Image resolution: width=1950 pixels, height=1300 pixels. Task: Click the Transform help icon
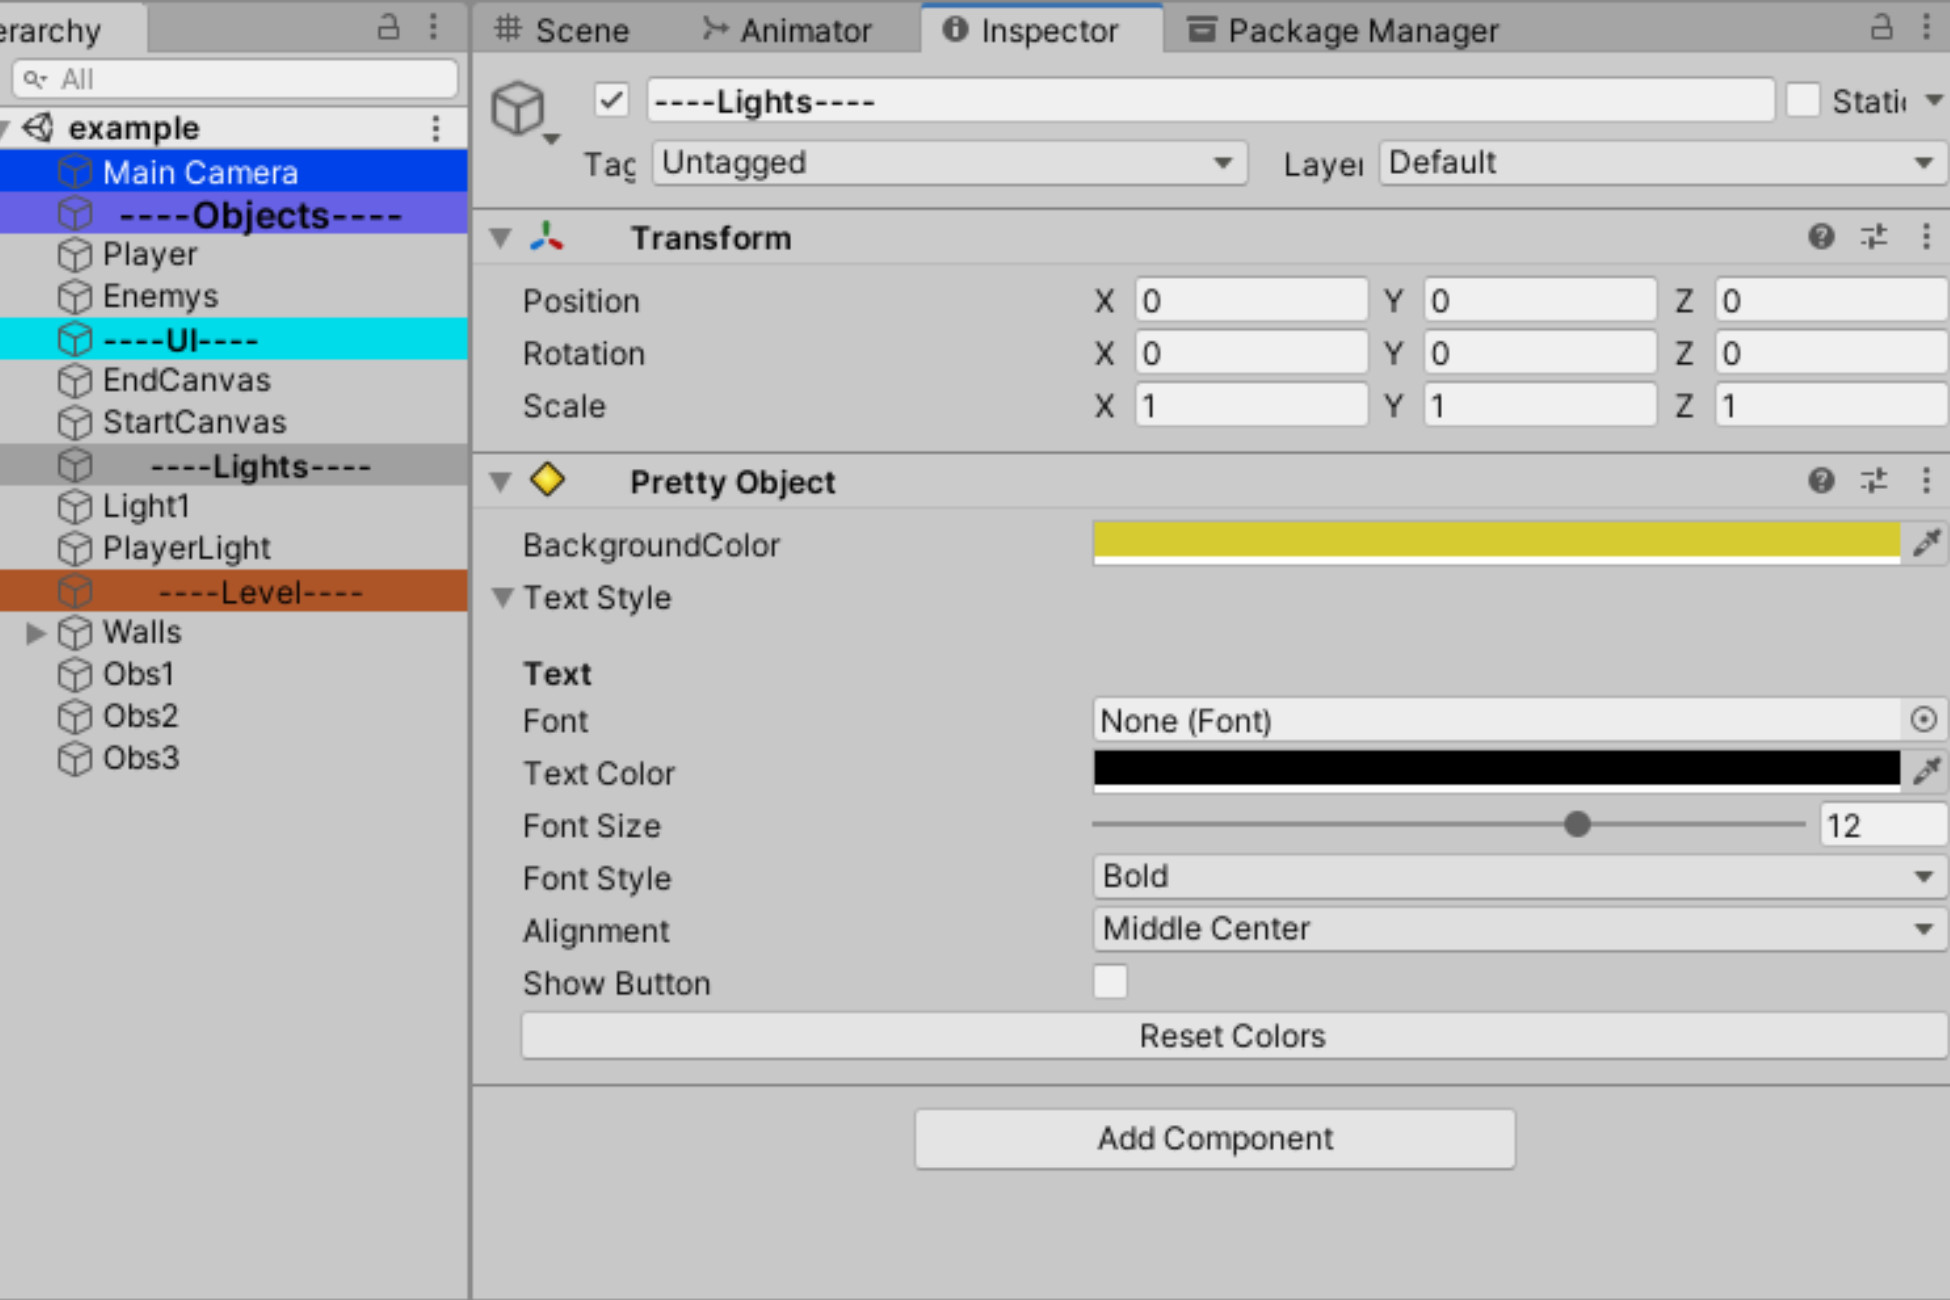click(1821, 237)
